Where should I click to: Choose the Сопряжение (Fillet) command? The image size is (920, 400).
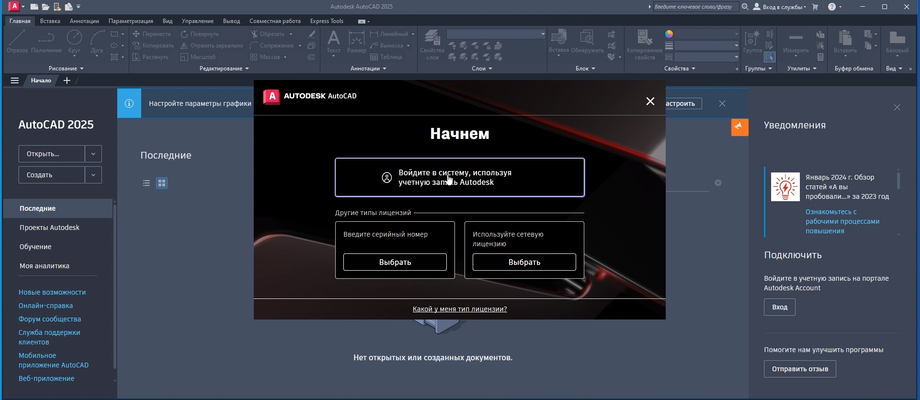tap(272, 45)
